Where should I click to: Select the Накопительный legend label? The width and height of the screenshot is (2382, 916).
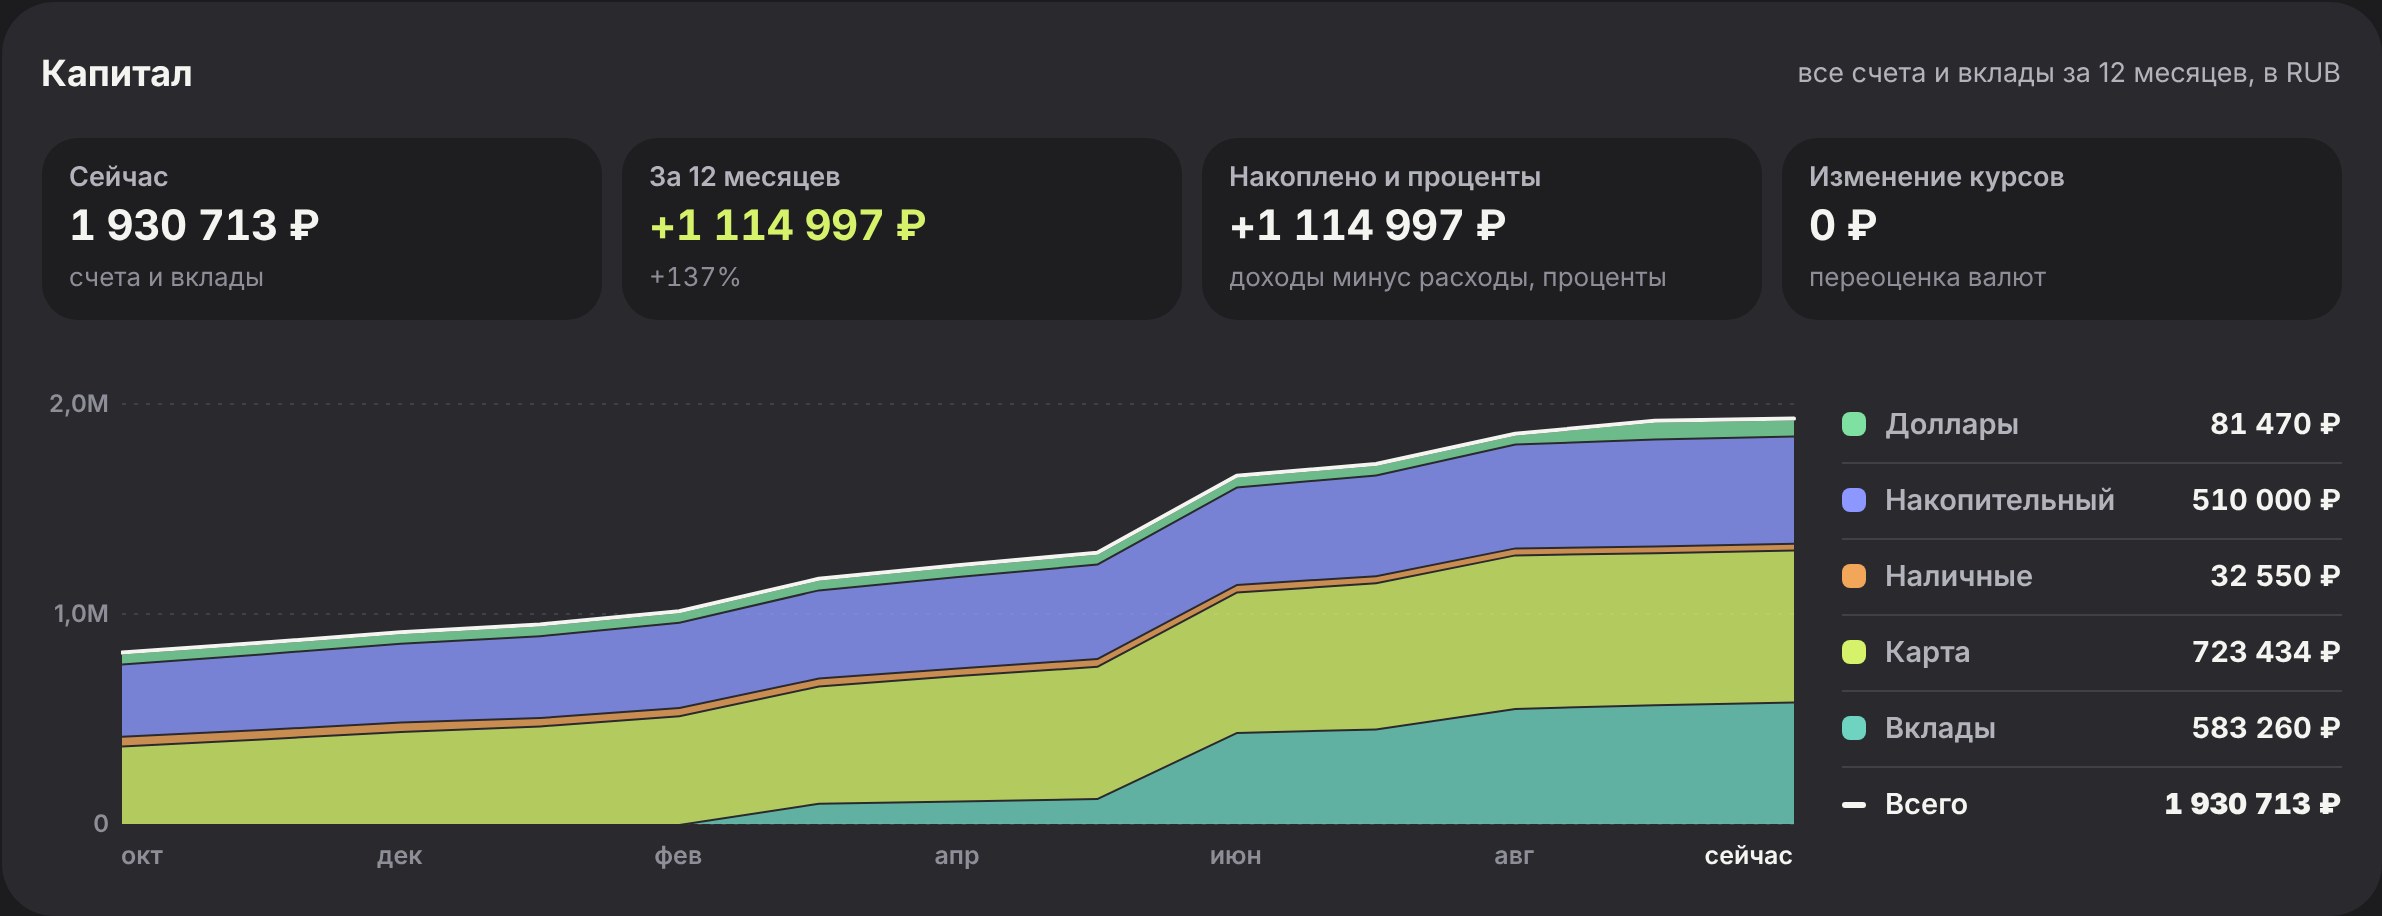pyautogui.click(x=1999, y=500)
